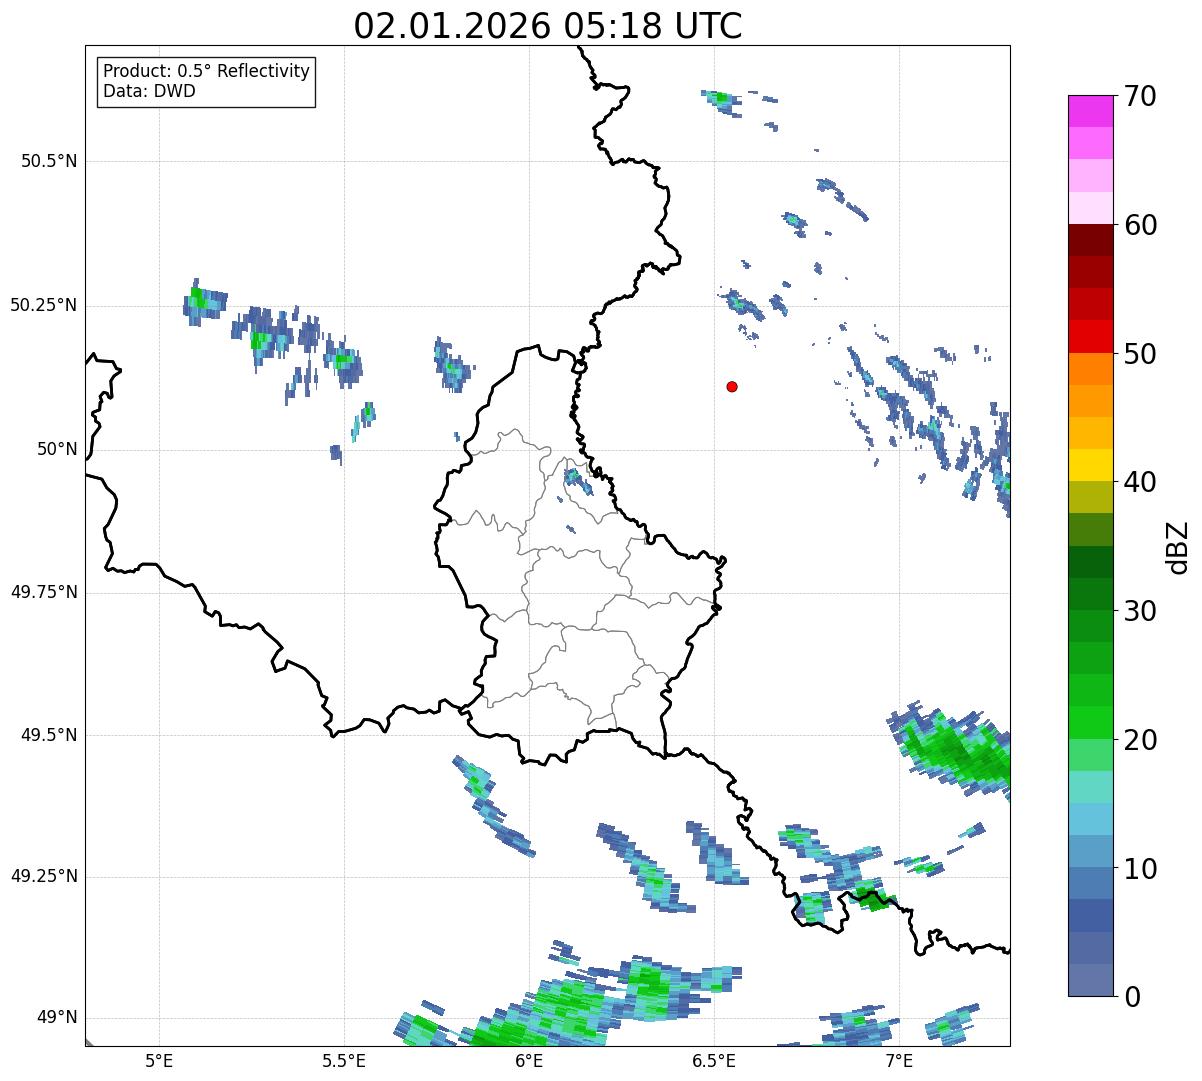
Task: Click the 49.25°N latitude label
Action: (x=44, y=876)
